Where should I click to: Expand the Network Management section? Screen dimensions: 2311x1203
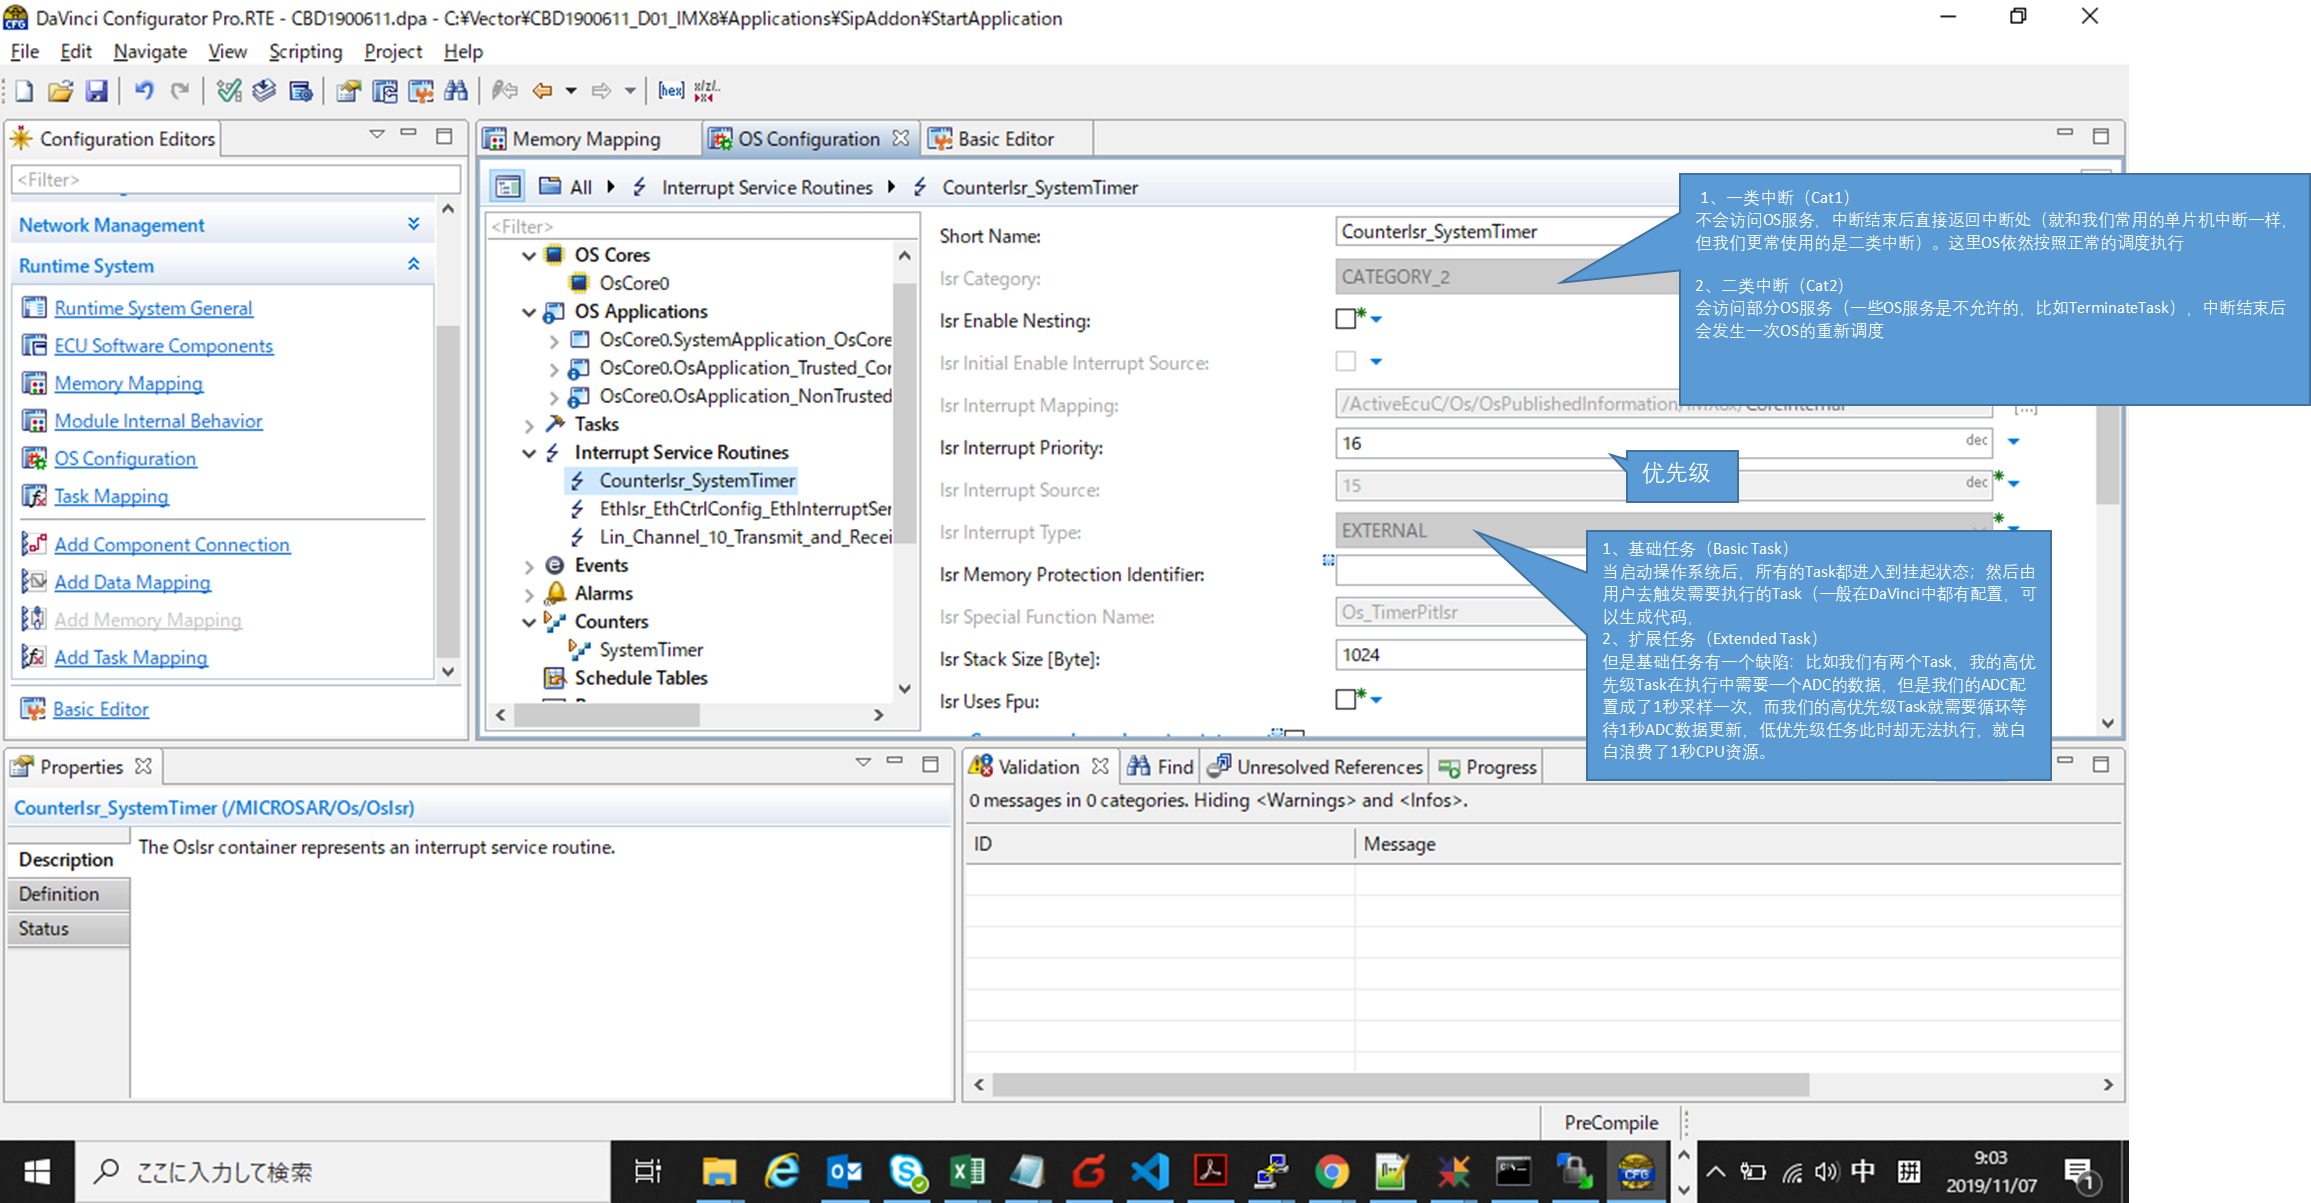413,225
